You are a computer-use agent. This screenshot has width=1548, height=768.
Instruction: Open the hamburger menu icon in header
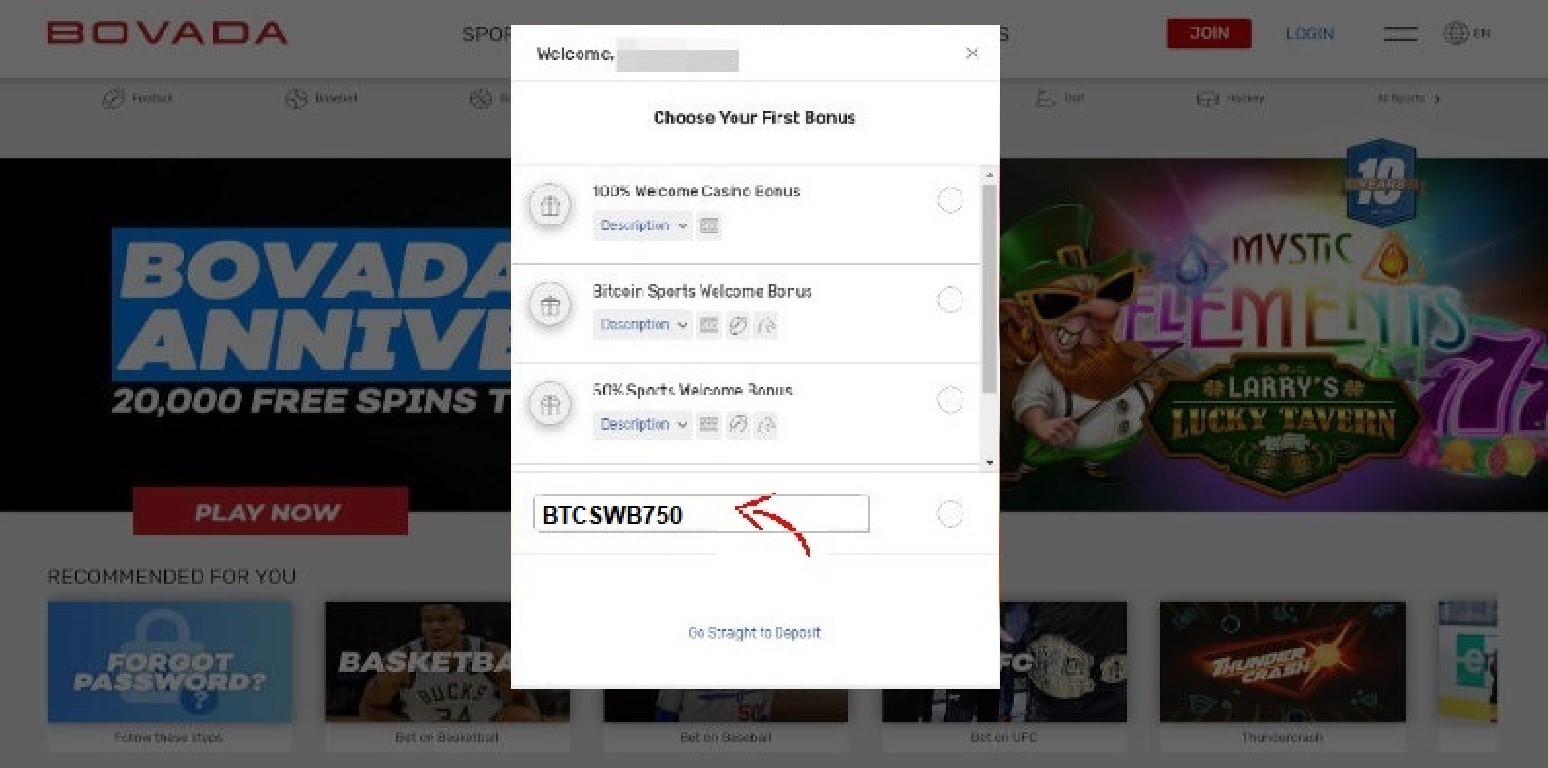click(x=1400, y=34)
